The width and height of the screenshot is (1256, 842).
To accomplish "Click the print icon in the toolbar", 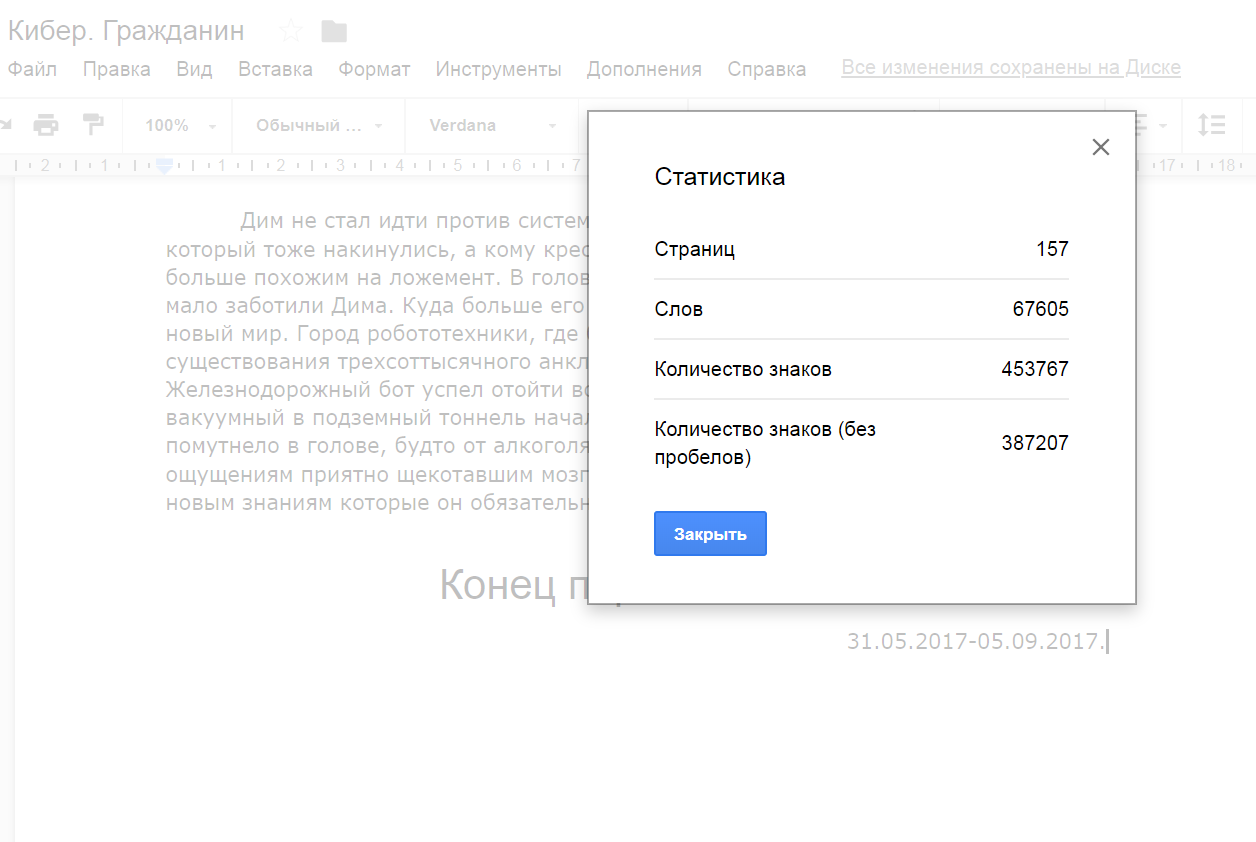I will pyautogui.click(x=46, y=125).
